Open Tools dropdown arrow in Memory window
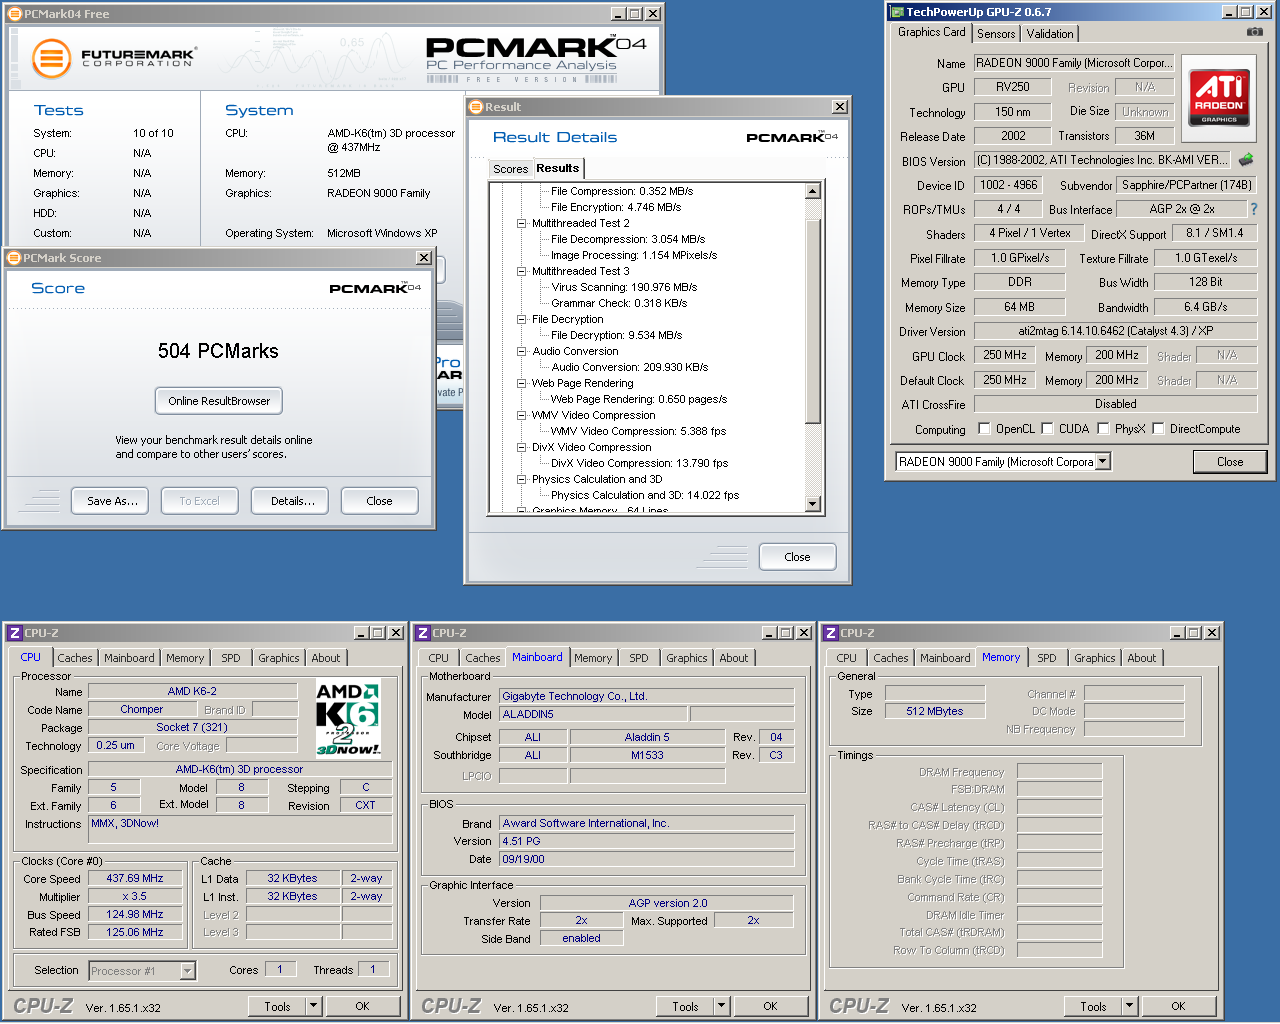1280x1024 pixels. pyautogui.click(x=1129, y=1006)
